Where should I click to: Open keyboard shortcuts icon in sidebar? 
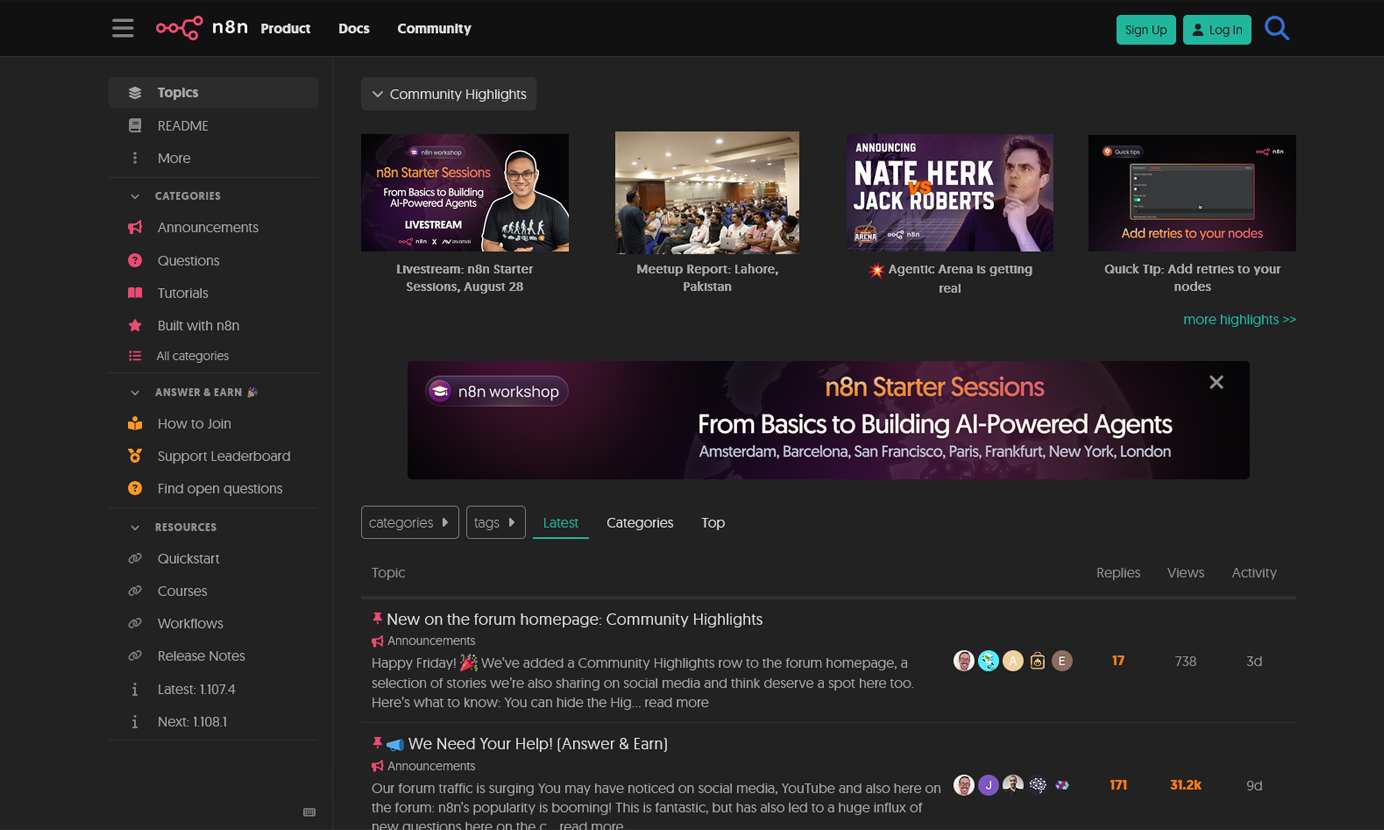[x=309, y=812]
